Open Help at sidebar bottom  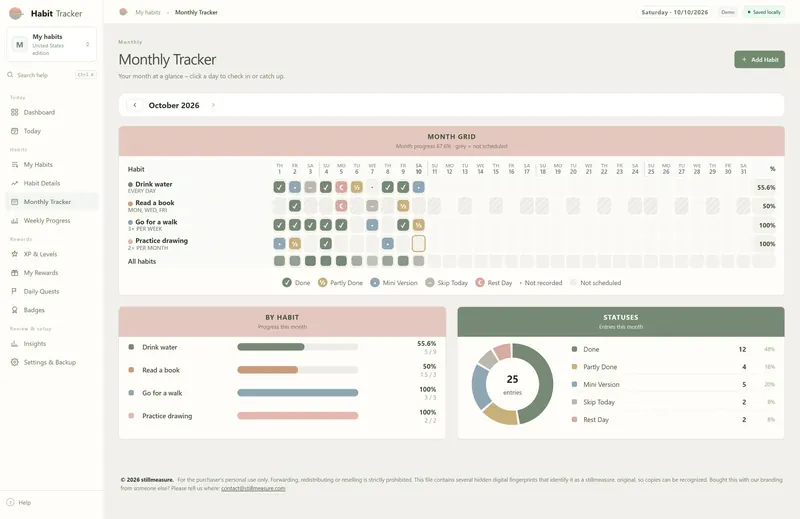19,503
